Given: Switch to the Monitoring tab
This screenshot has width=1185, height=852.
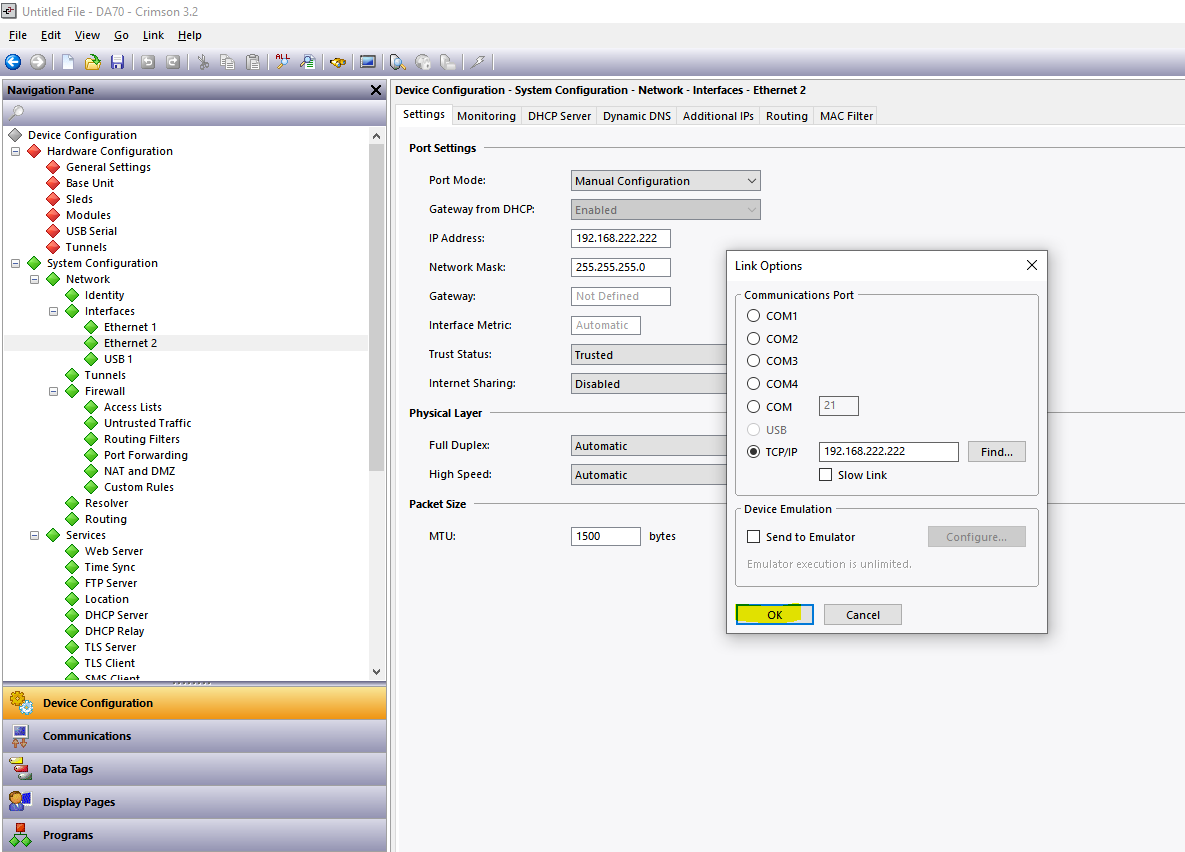Looking at the screenshot, I should tap(486, 116).
